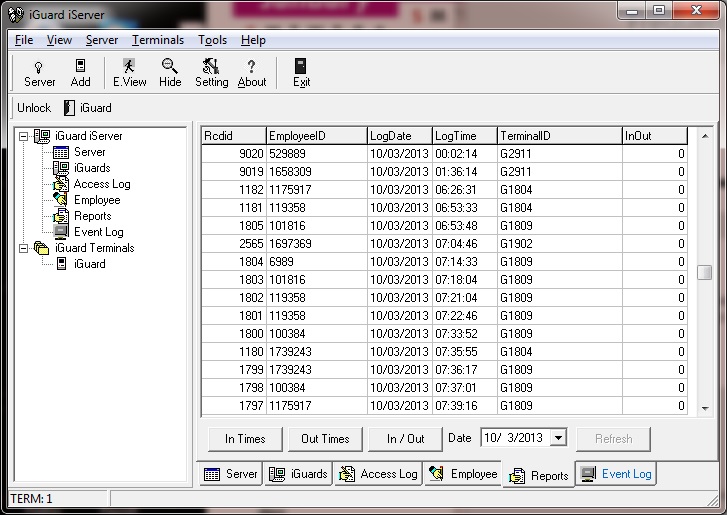Select the Server tree icon
Image resolution: width=727 pixels, height=515 pixels.
[61, 152]
